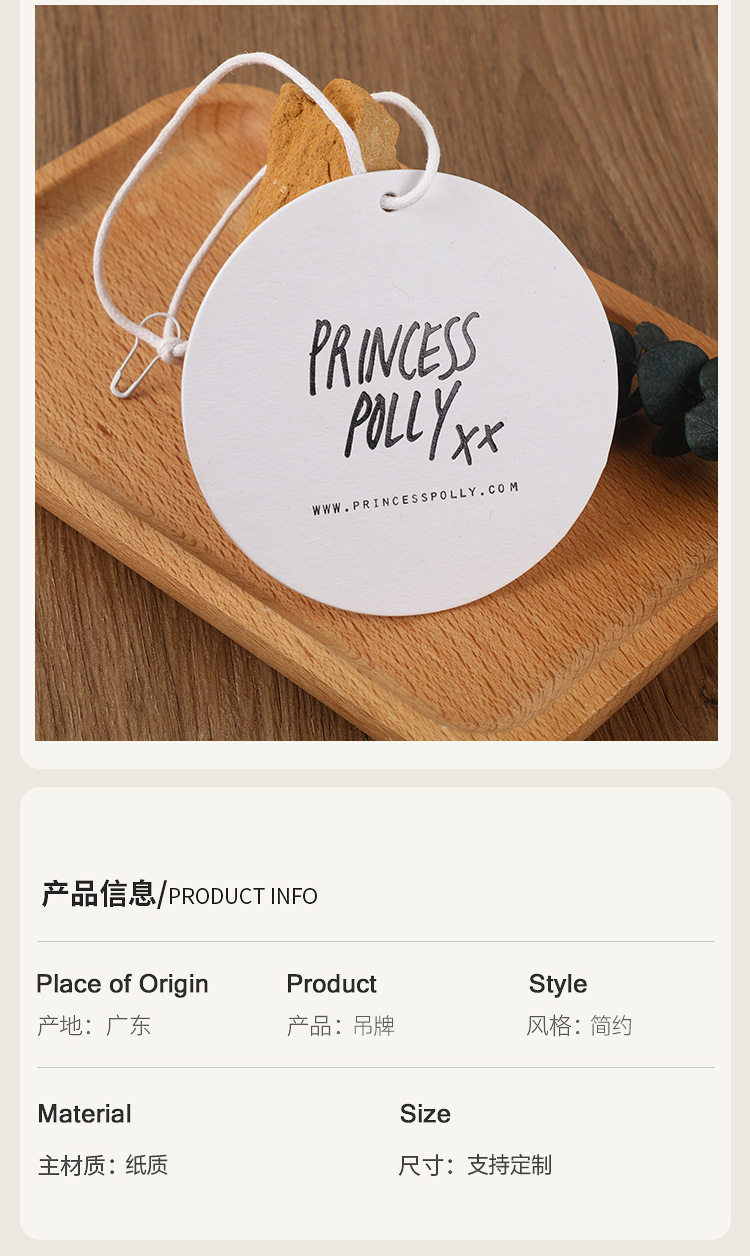Click the 风格：简约 value
The width and height of the screenshot is (750, 1256).
580,1026
